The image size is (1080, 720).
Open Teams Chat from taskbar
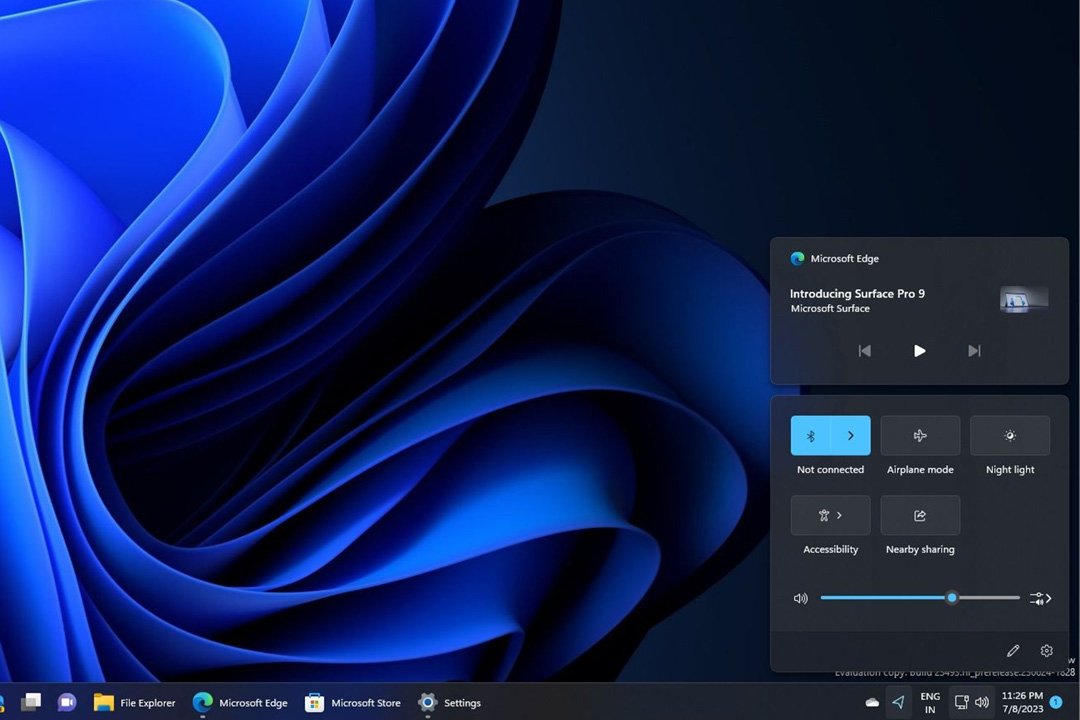67,702
